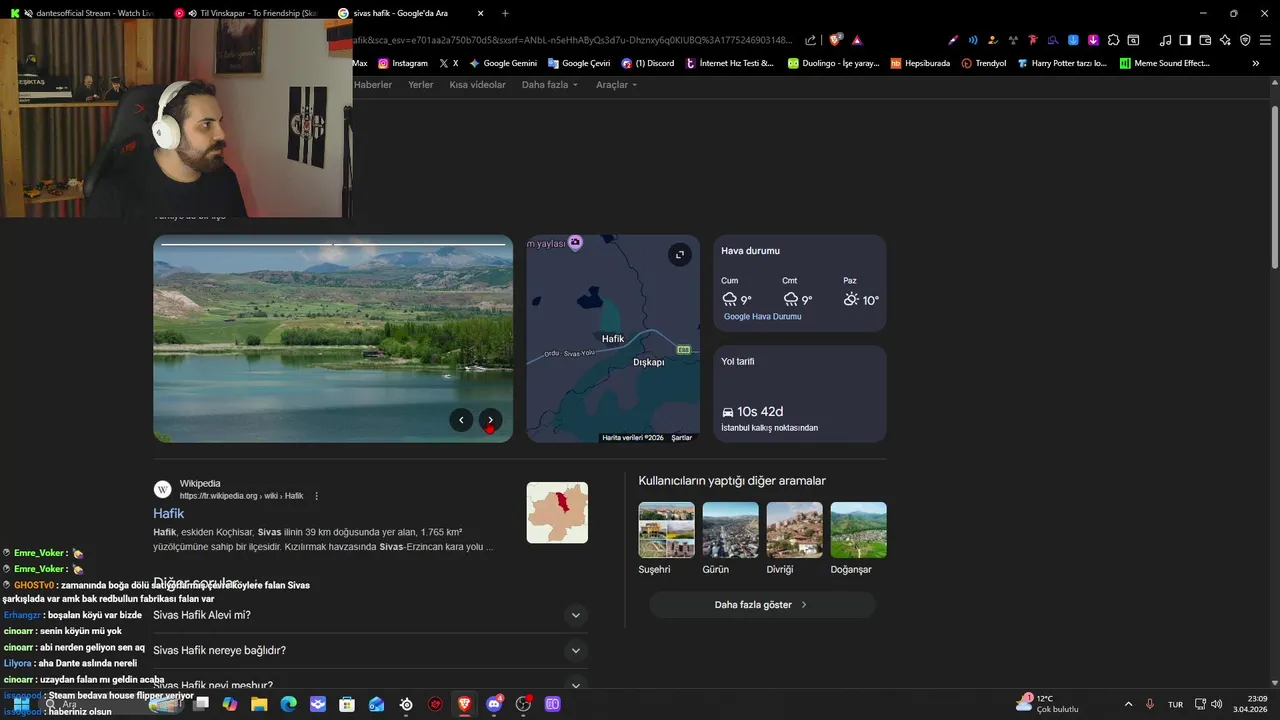Open Gürün related search thumbnail

point(731,530)
